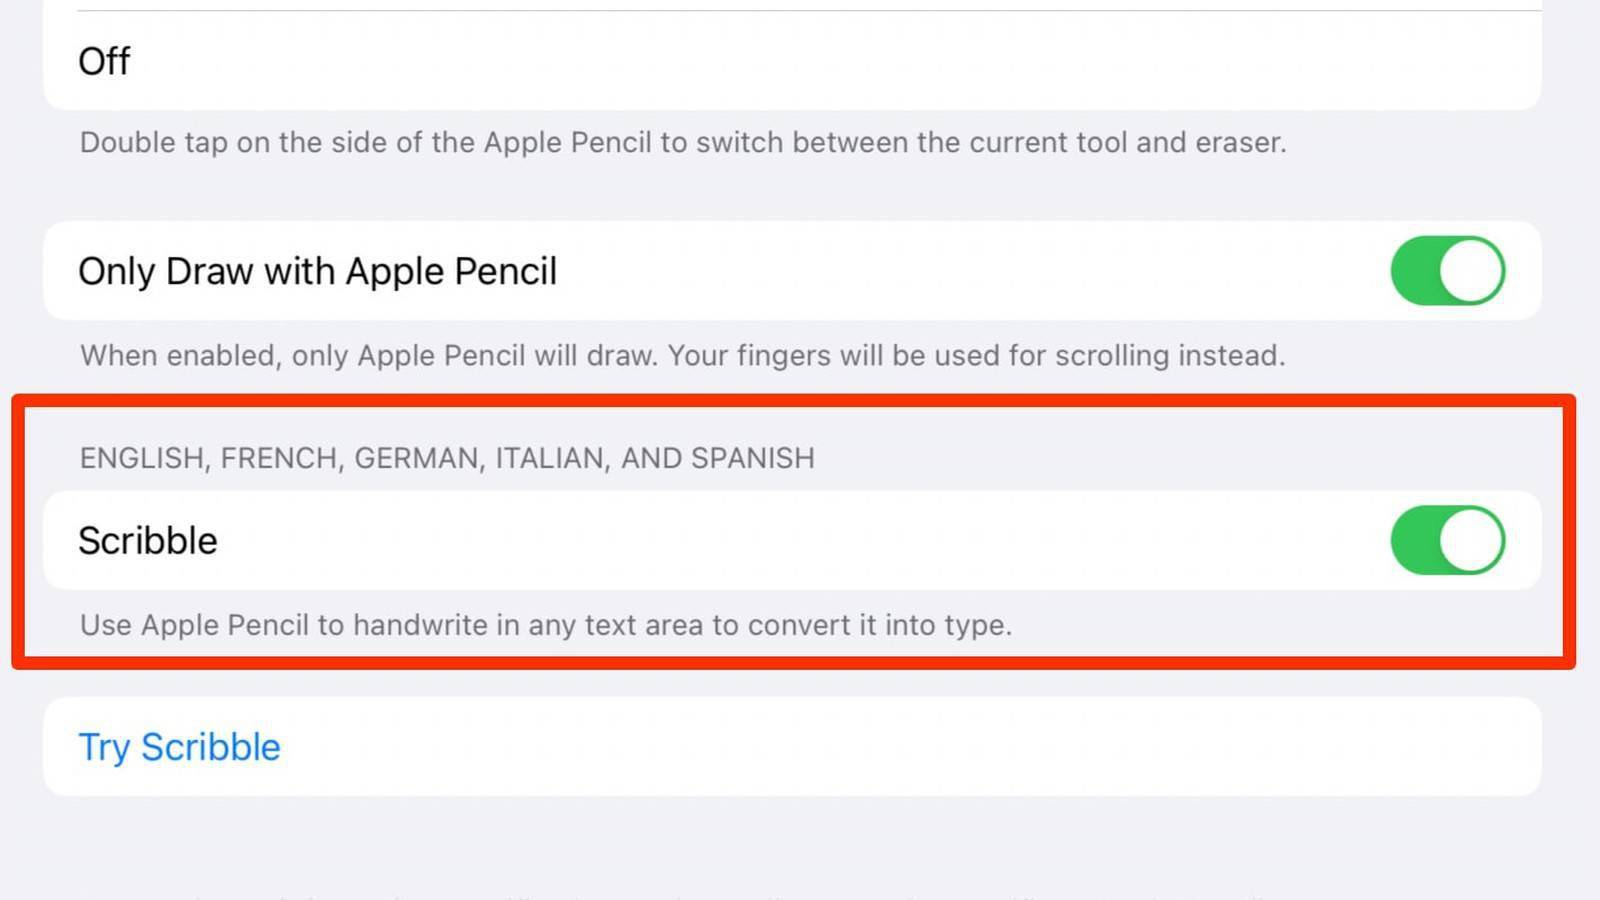Click the 'When enabled, only Apple Pencil' footnote
This screenshot has width=1600, height=900.
pos(682,355)
